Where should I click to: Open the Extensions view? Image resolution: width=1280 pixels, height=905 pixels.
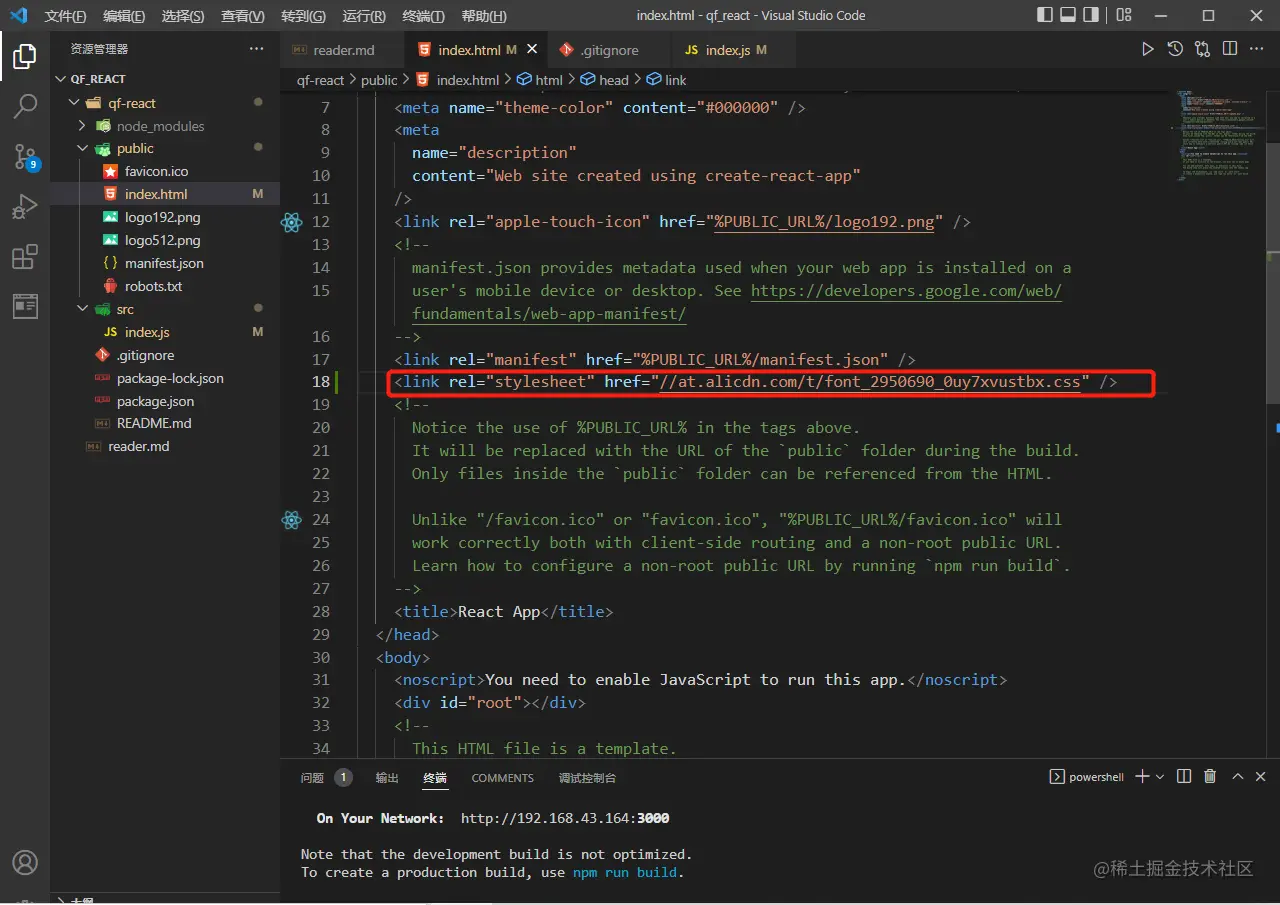[25, 256]
